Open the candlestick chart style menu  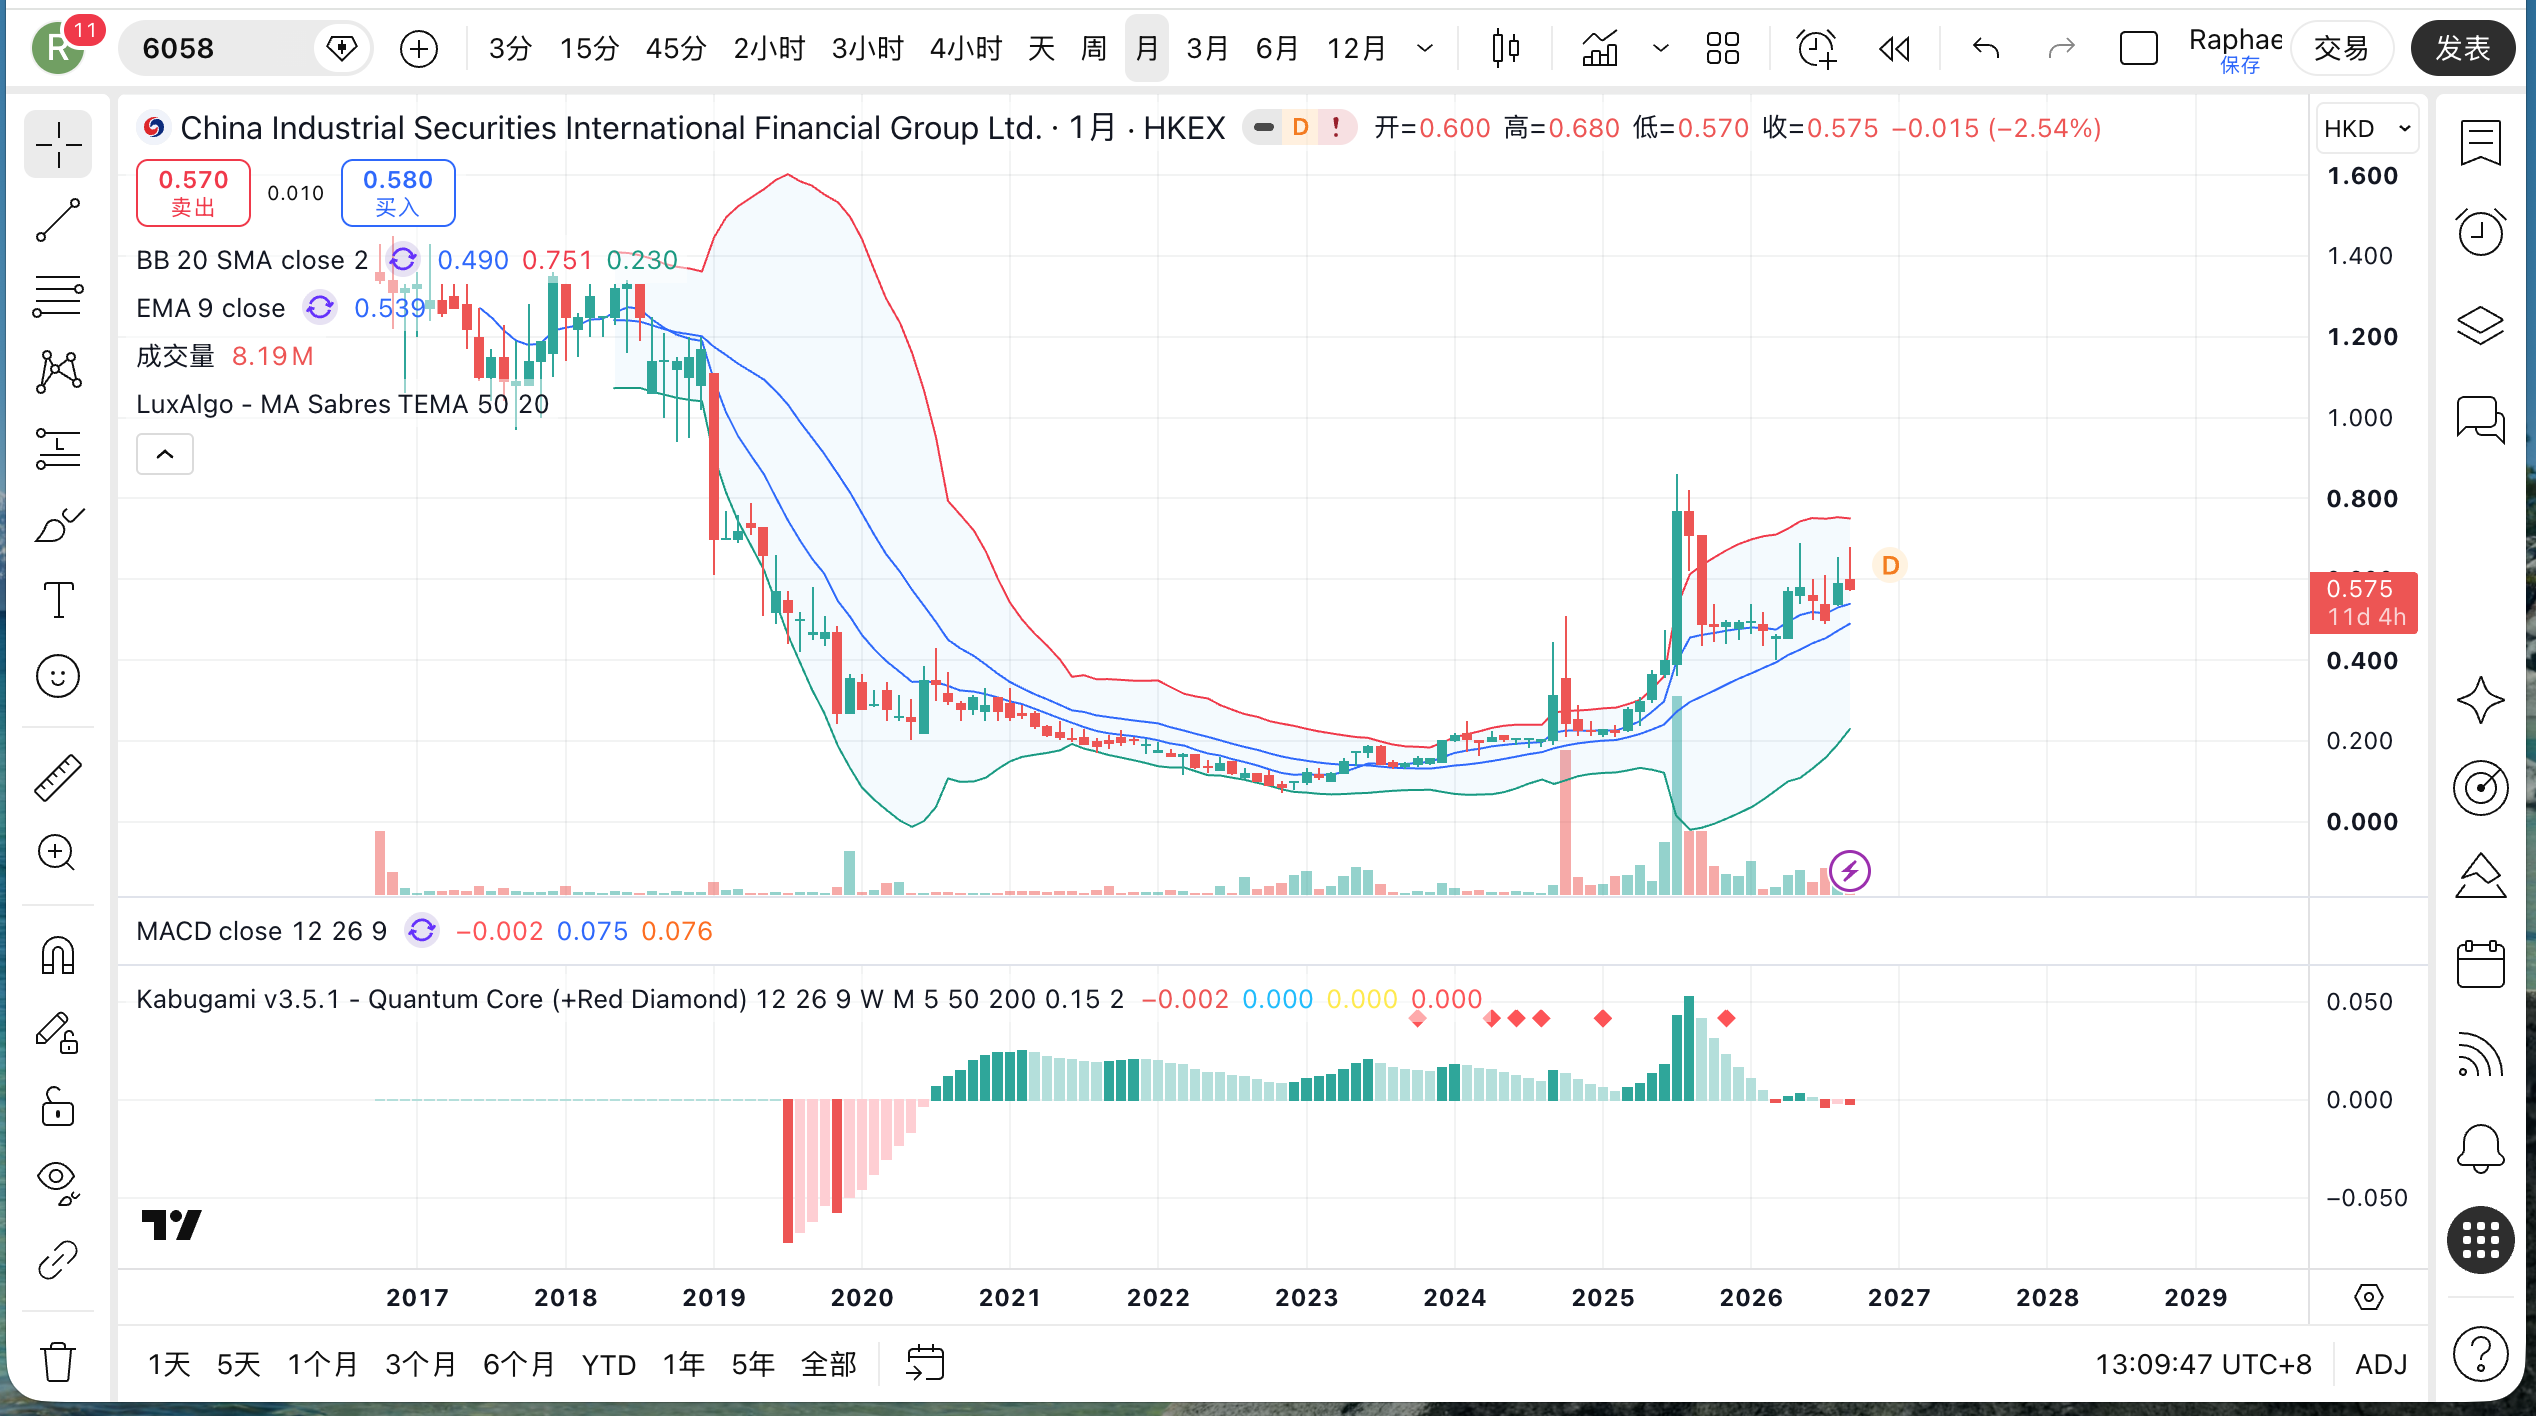tap(1505, 48)
